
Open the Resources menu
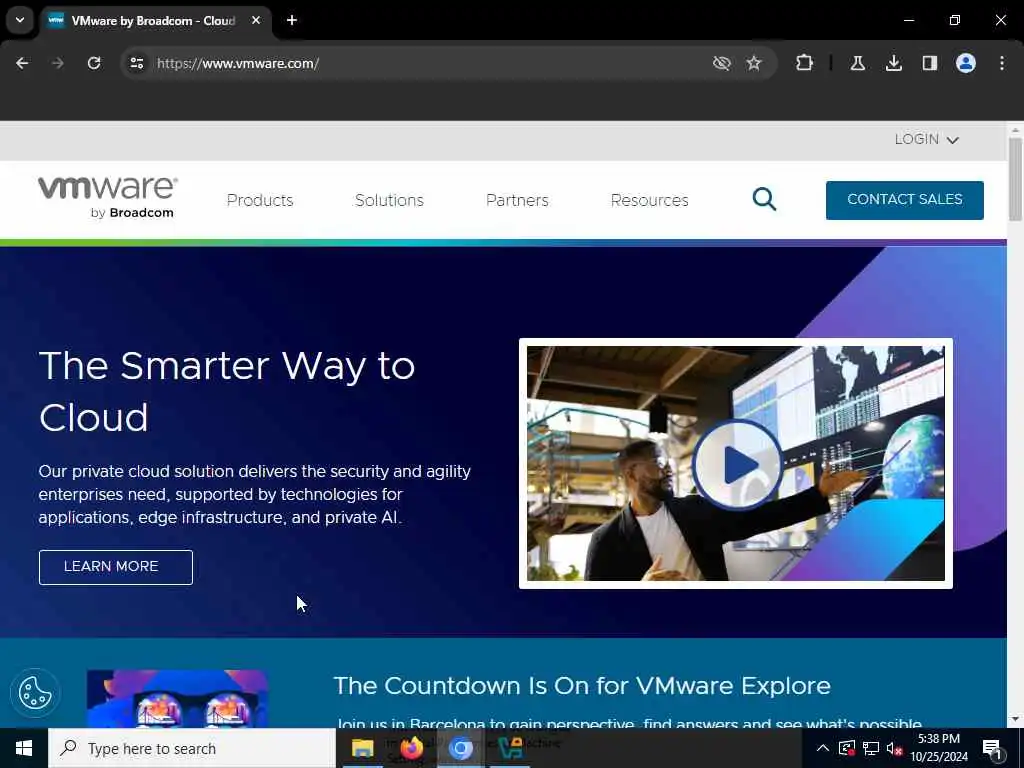pyautogui.click(x=650, y=200)
